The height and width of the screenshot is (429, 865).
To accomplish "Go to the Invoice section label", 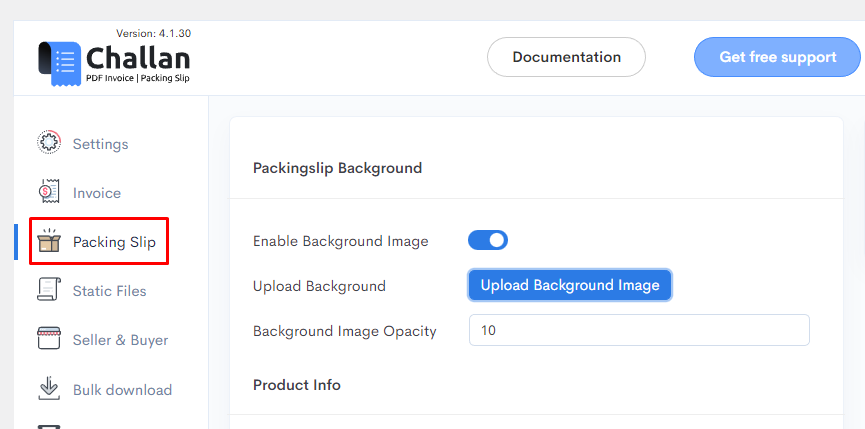I will coord(97,193).
